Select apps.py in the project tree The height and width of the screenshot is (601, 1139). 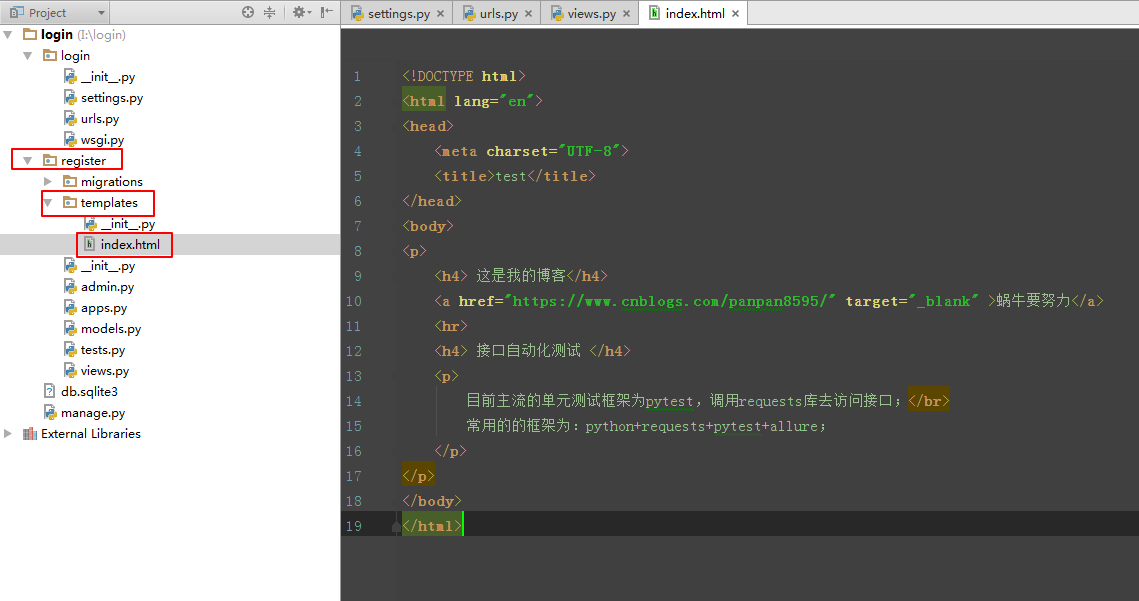95,308
